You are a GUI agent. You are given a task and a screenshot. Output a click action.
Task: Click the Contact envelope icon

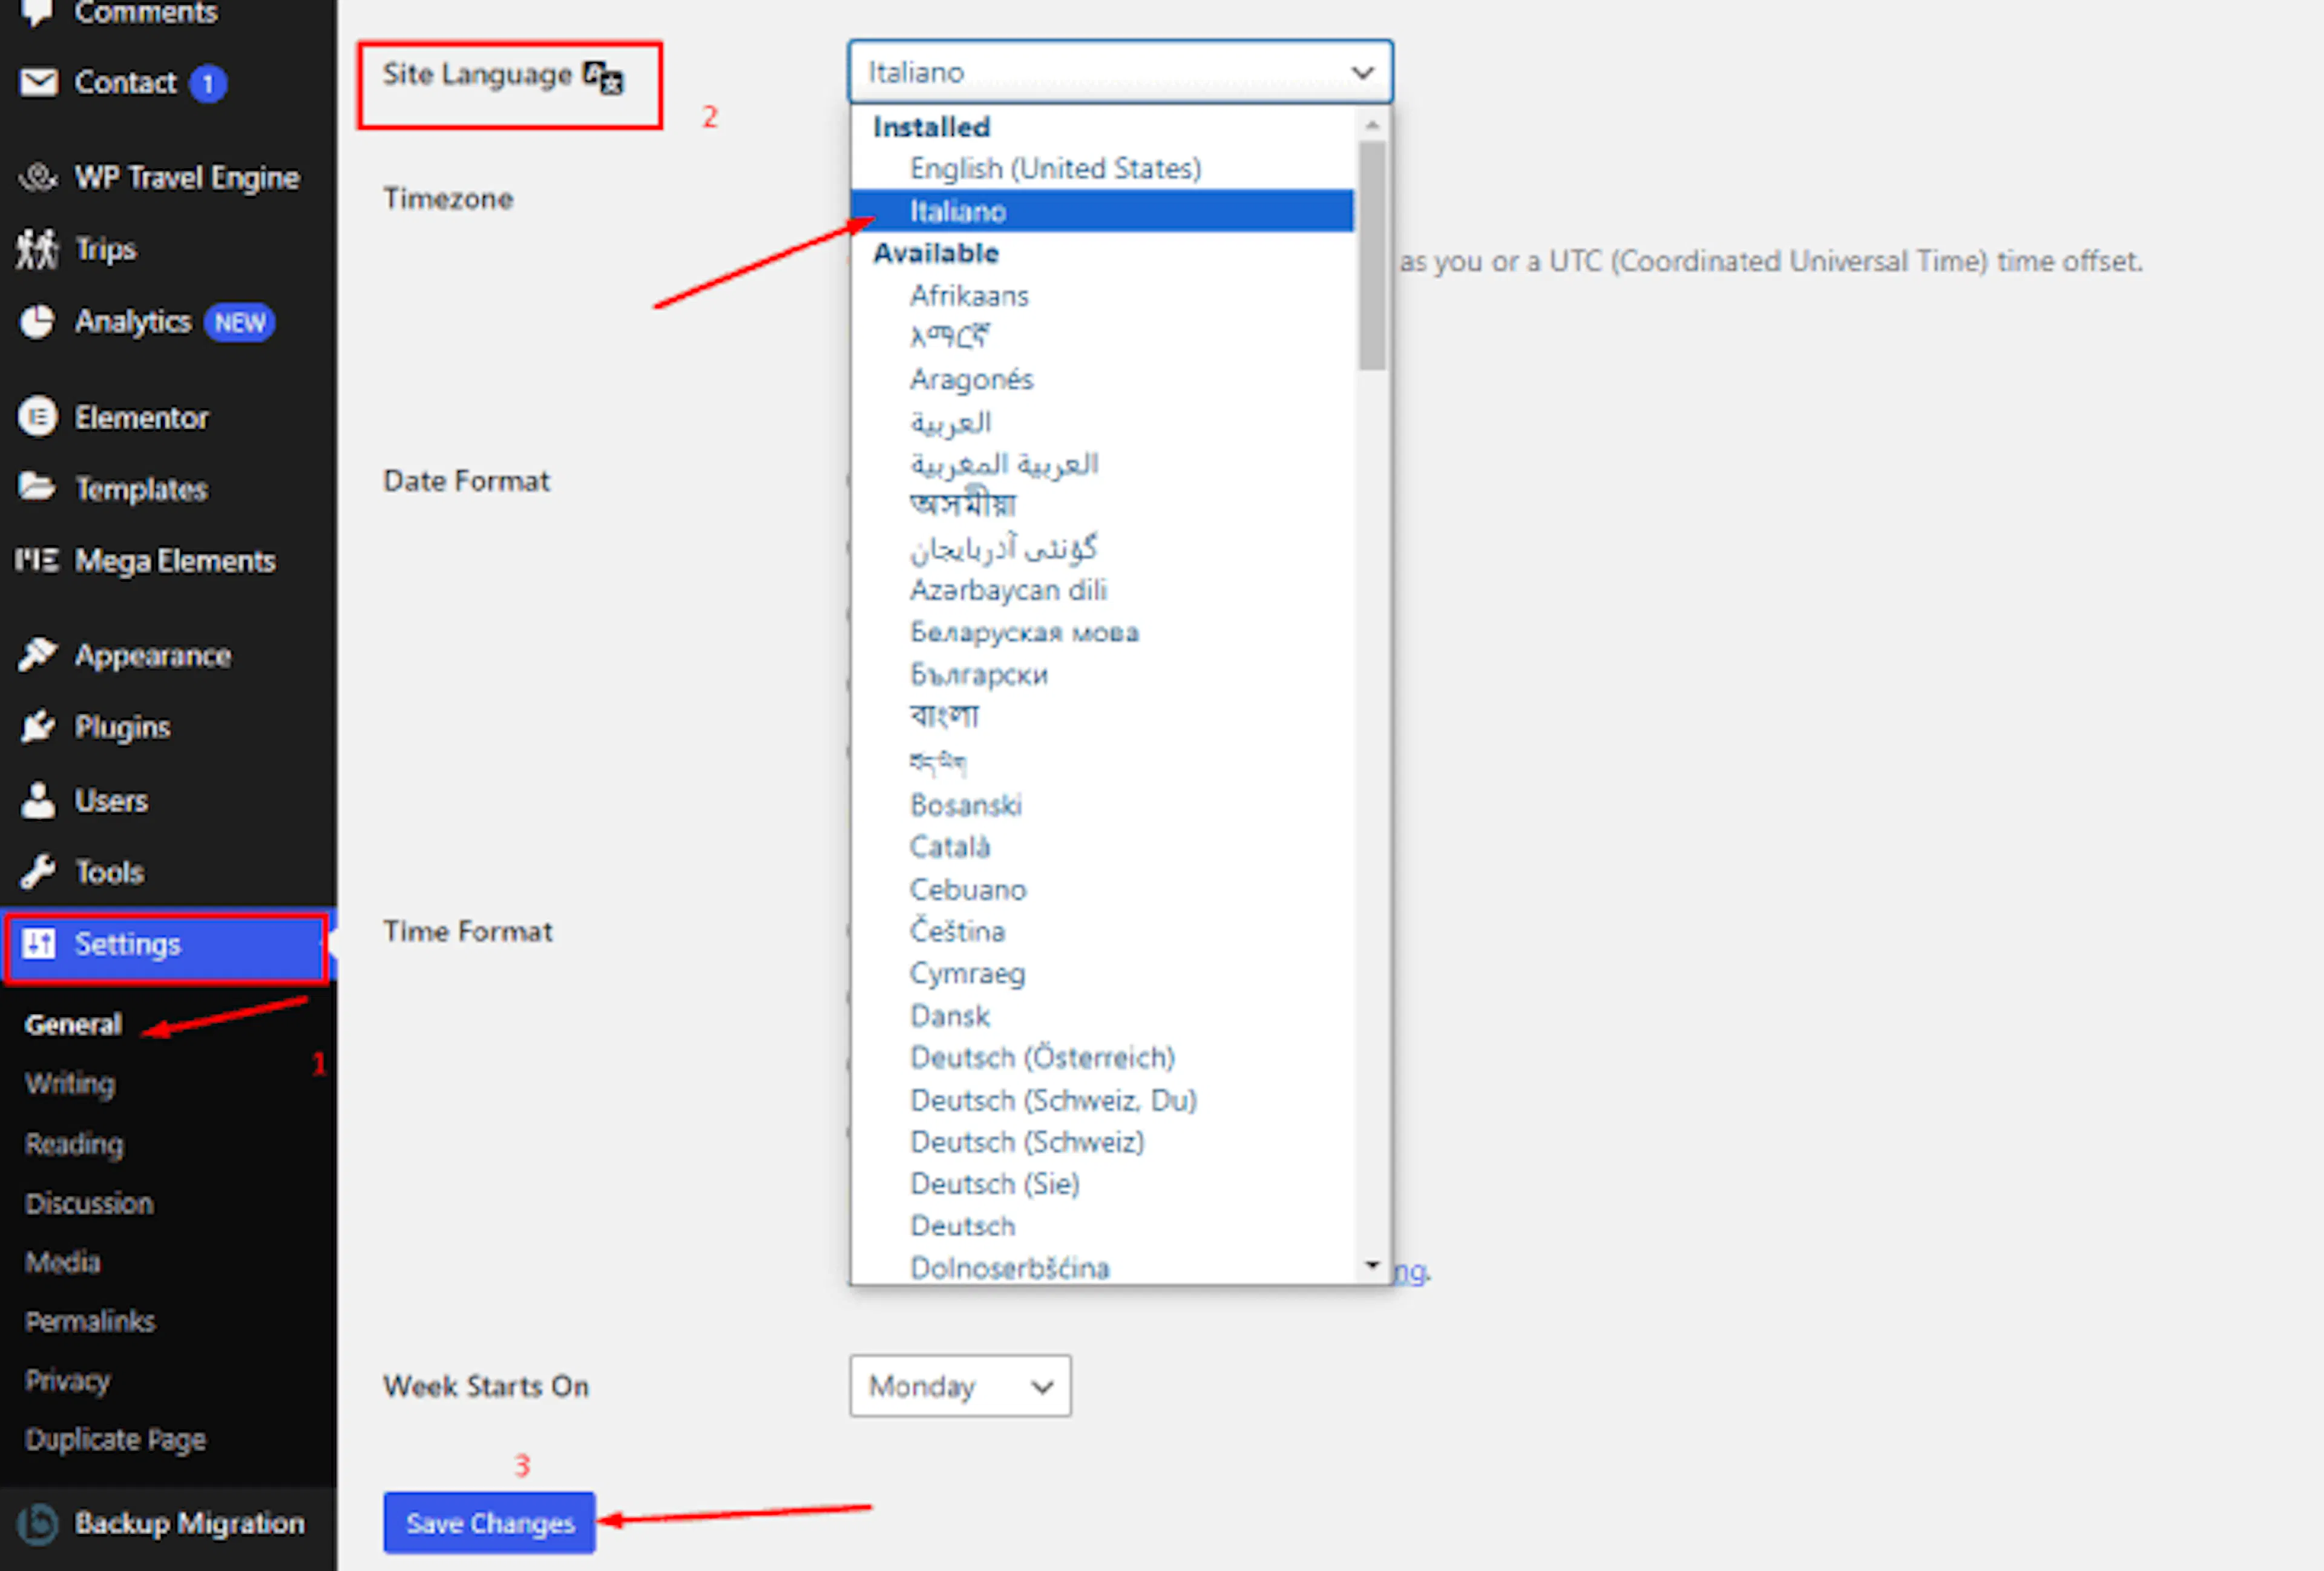tap(39, 82)
